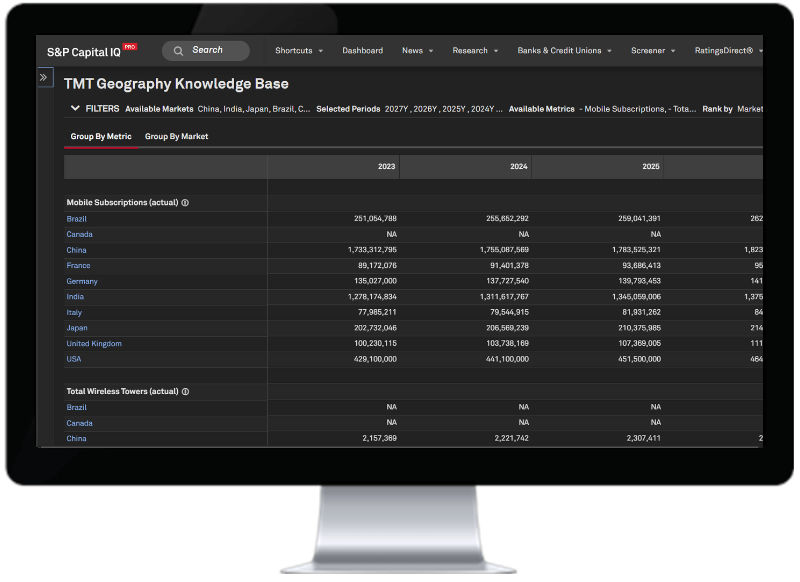Open the News dropdown menu

click(x=417, y=50)
